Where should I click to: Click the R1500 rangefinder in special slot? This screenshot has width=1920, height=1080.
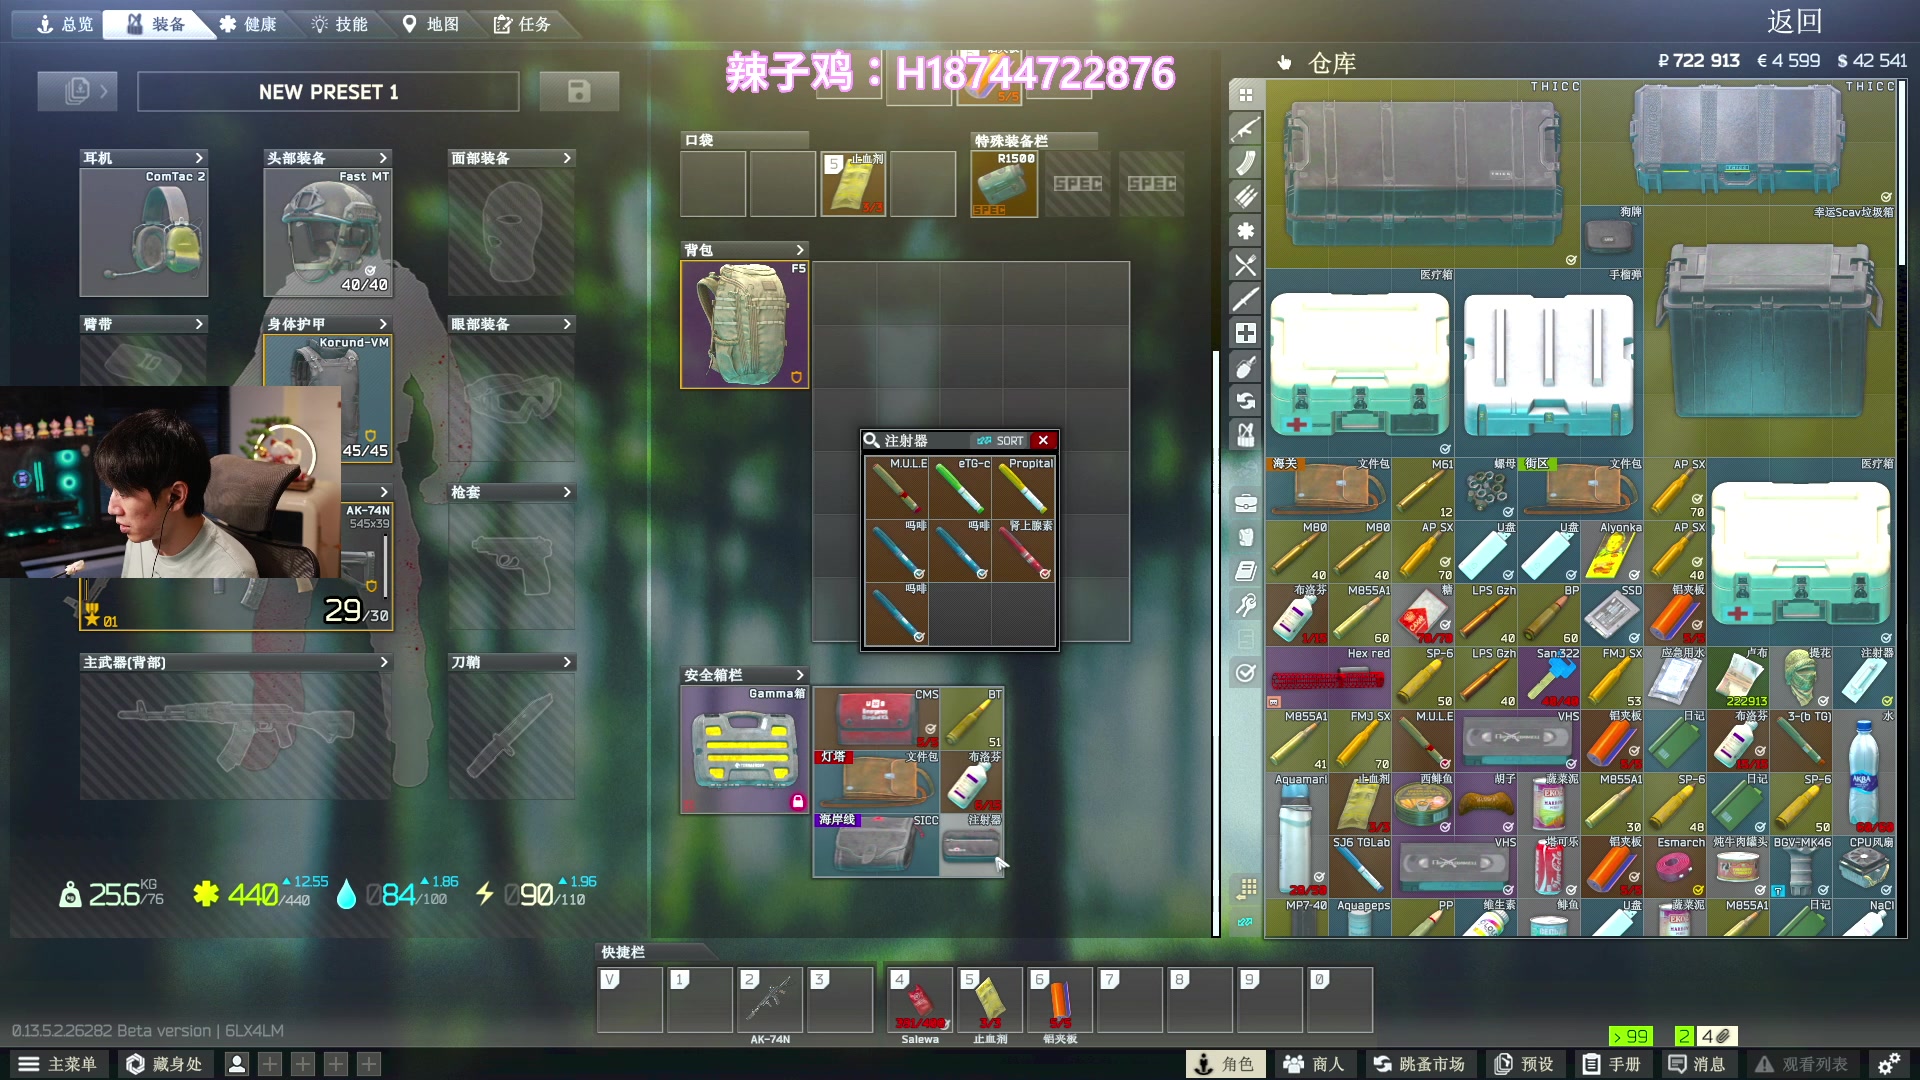1004,184
